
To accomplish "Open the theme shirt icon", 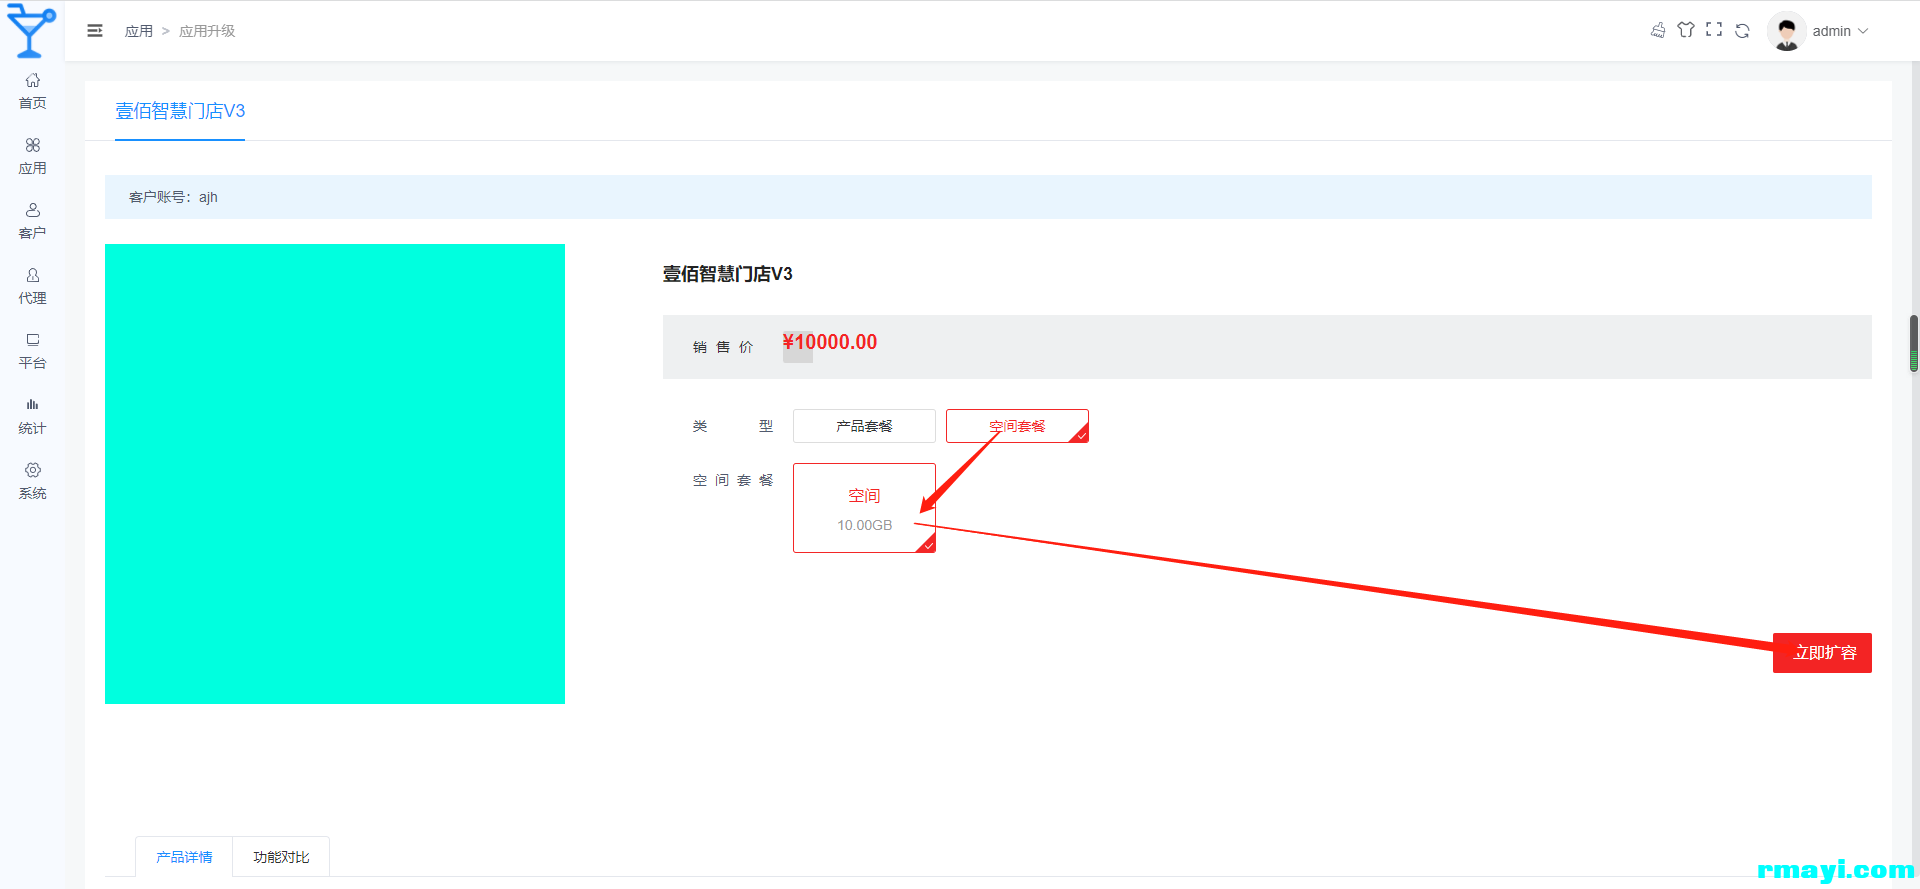I will tap(1686, 30).
